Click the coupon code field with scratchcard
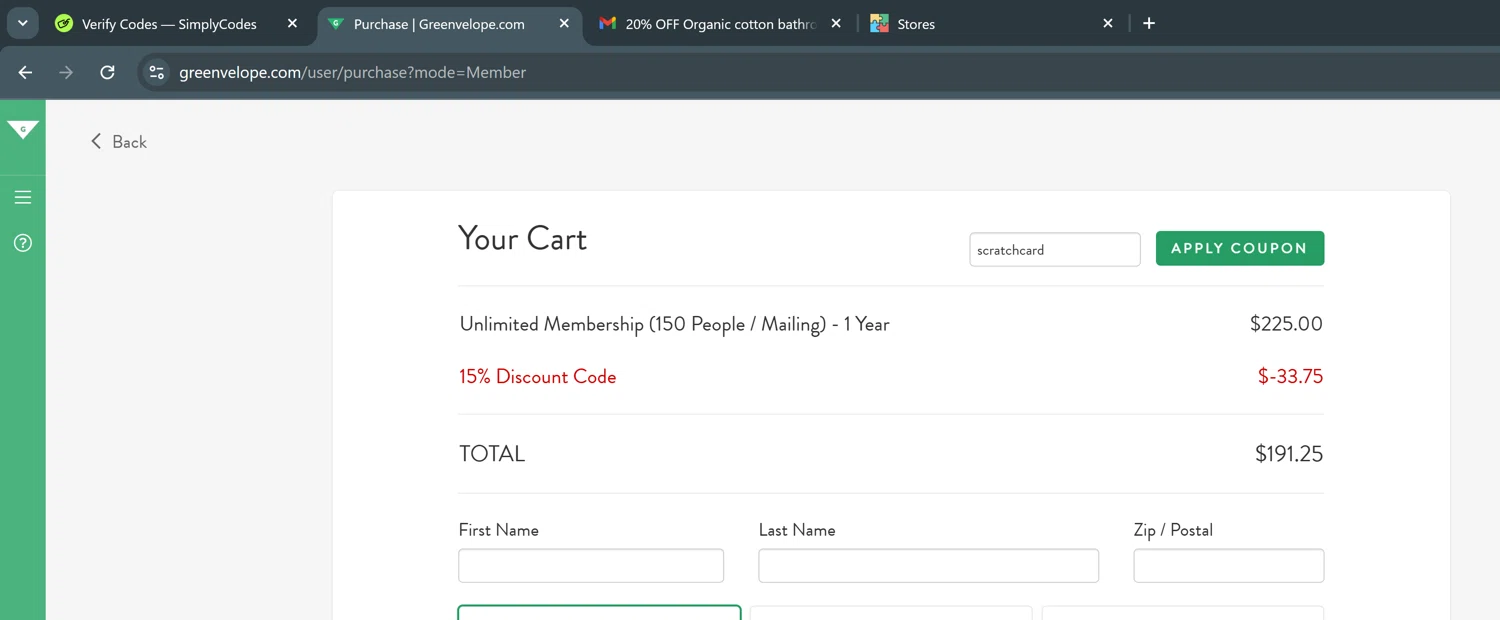Screen dimensions: 1500x620 pyautogui.click(x=1054, y=250)
